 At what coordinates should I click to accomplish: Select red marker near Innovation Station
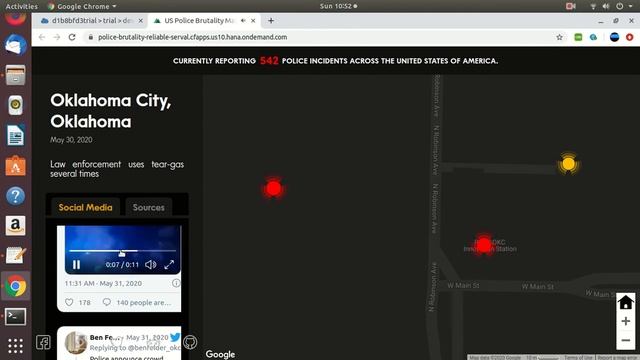(484, 245)
